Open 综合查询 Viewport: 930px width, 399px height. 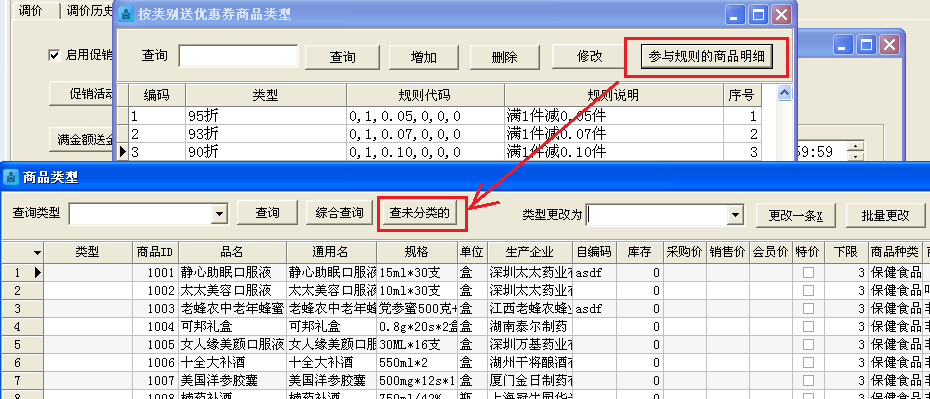click(339, 213)
